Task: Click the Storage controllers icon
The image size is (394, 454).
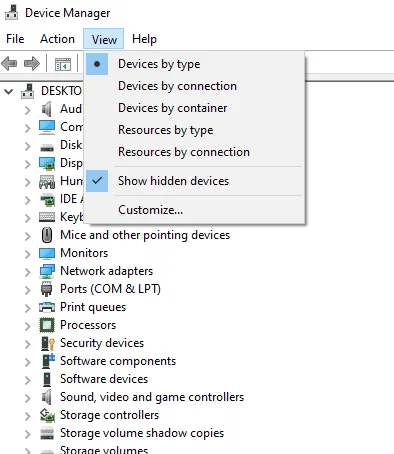Action: tap(47, 415)
